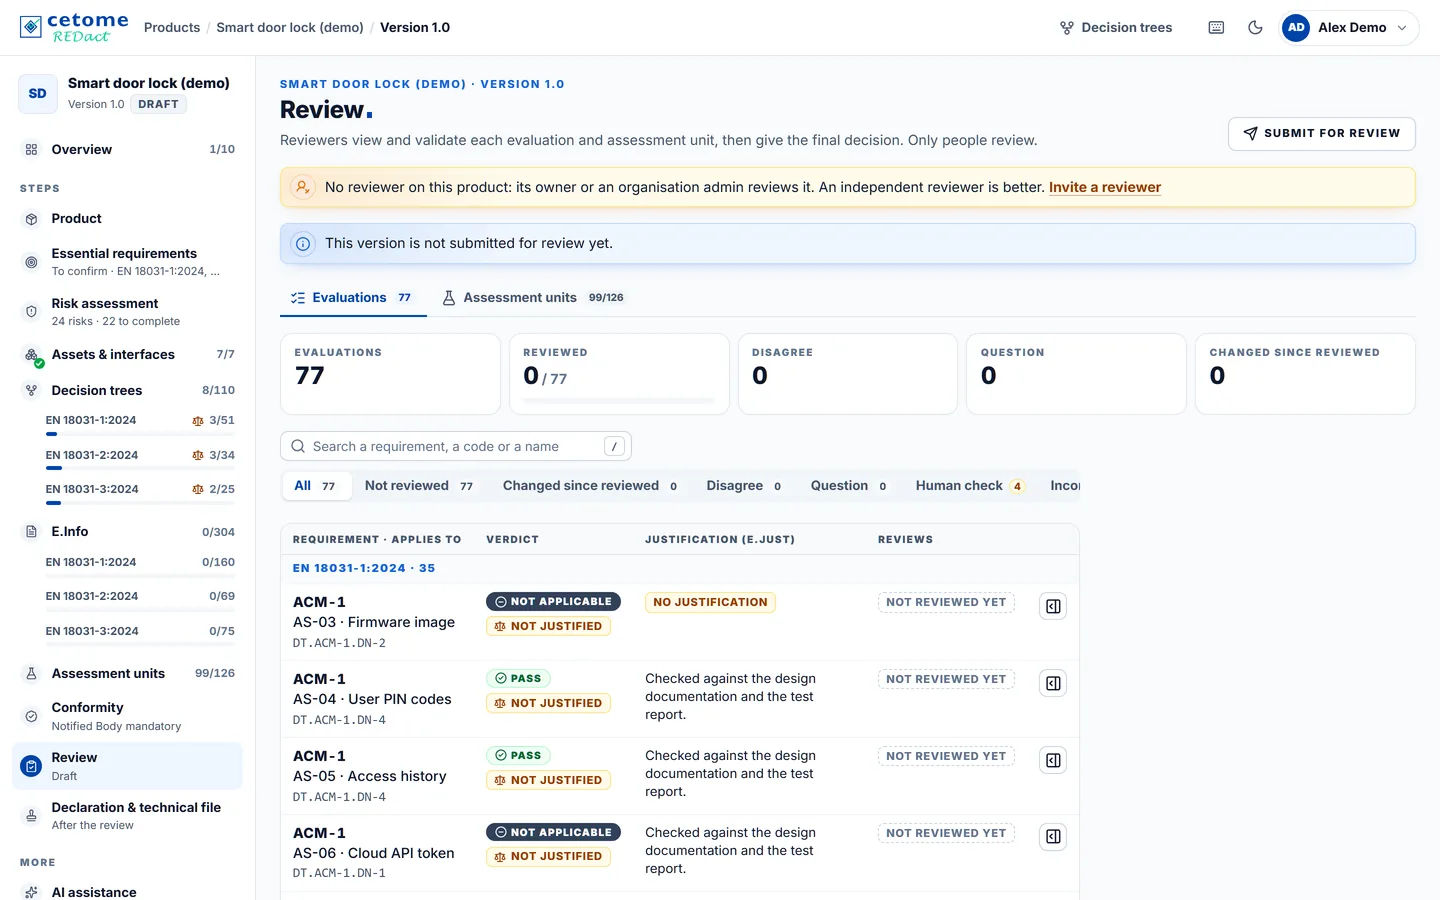The height and width of the screenshot is (900, 1440).
Task: Open the Alex Demo account dropdown
Action: tap(1350, 28)
